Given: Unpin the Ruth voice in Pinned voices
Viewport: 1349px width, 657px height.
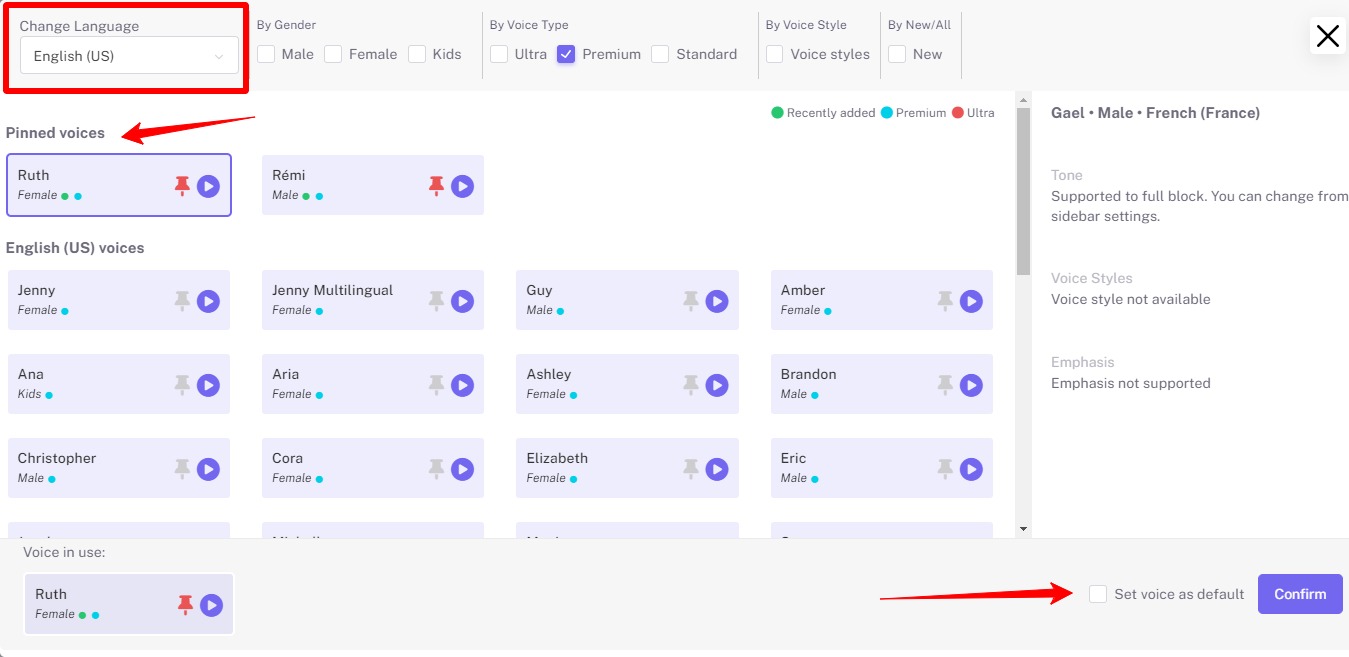Looking at the screenshot, I should (x=182, y=186).
